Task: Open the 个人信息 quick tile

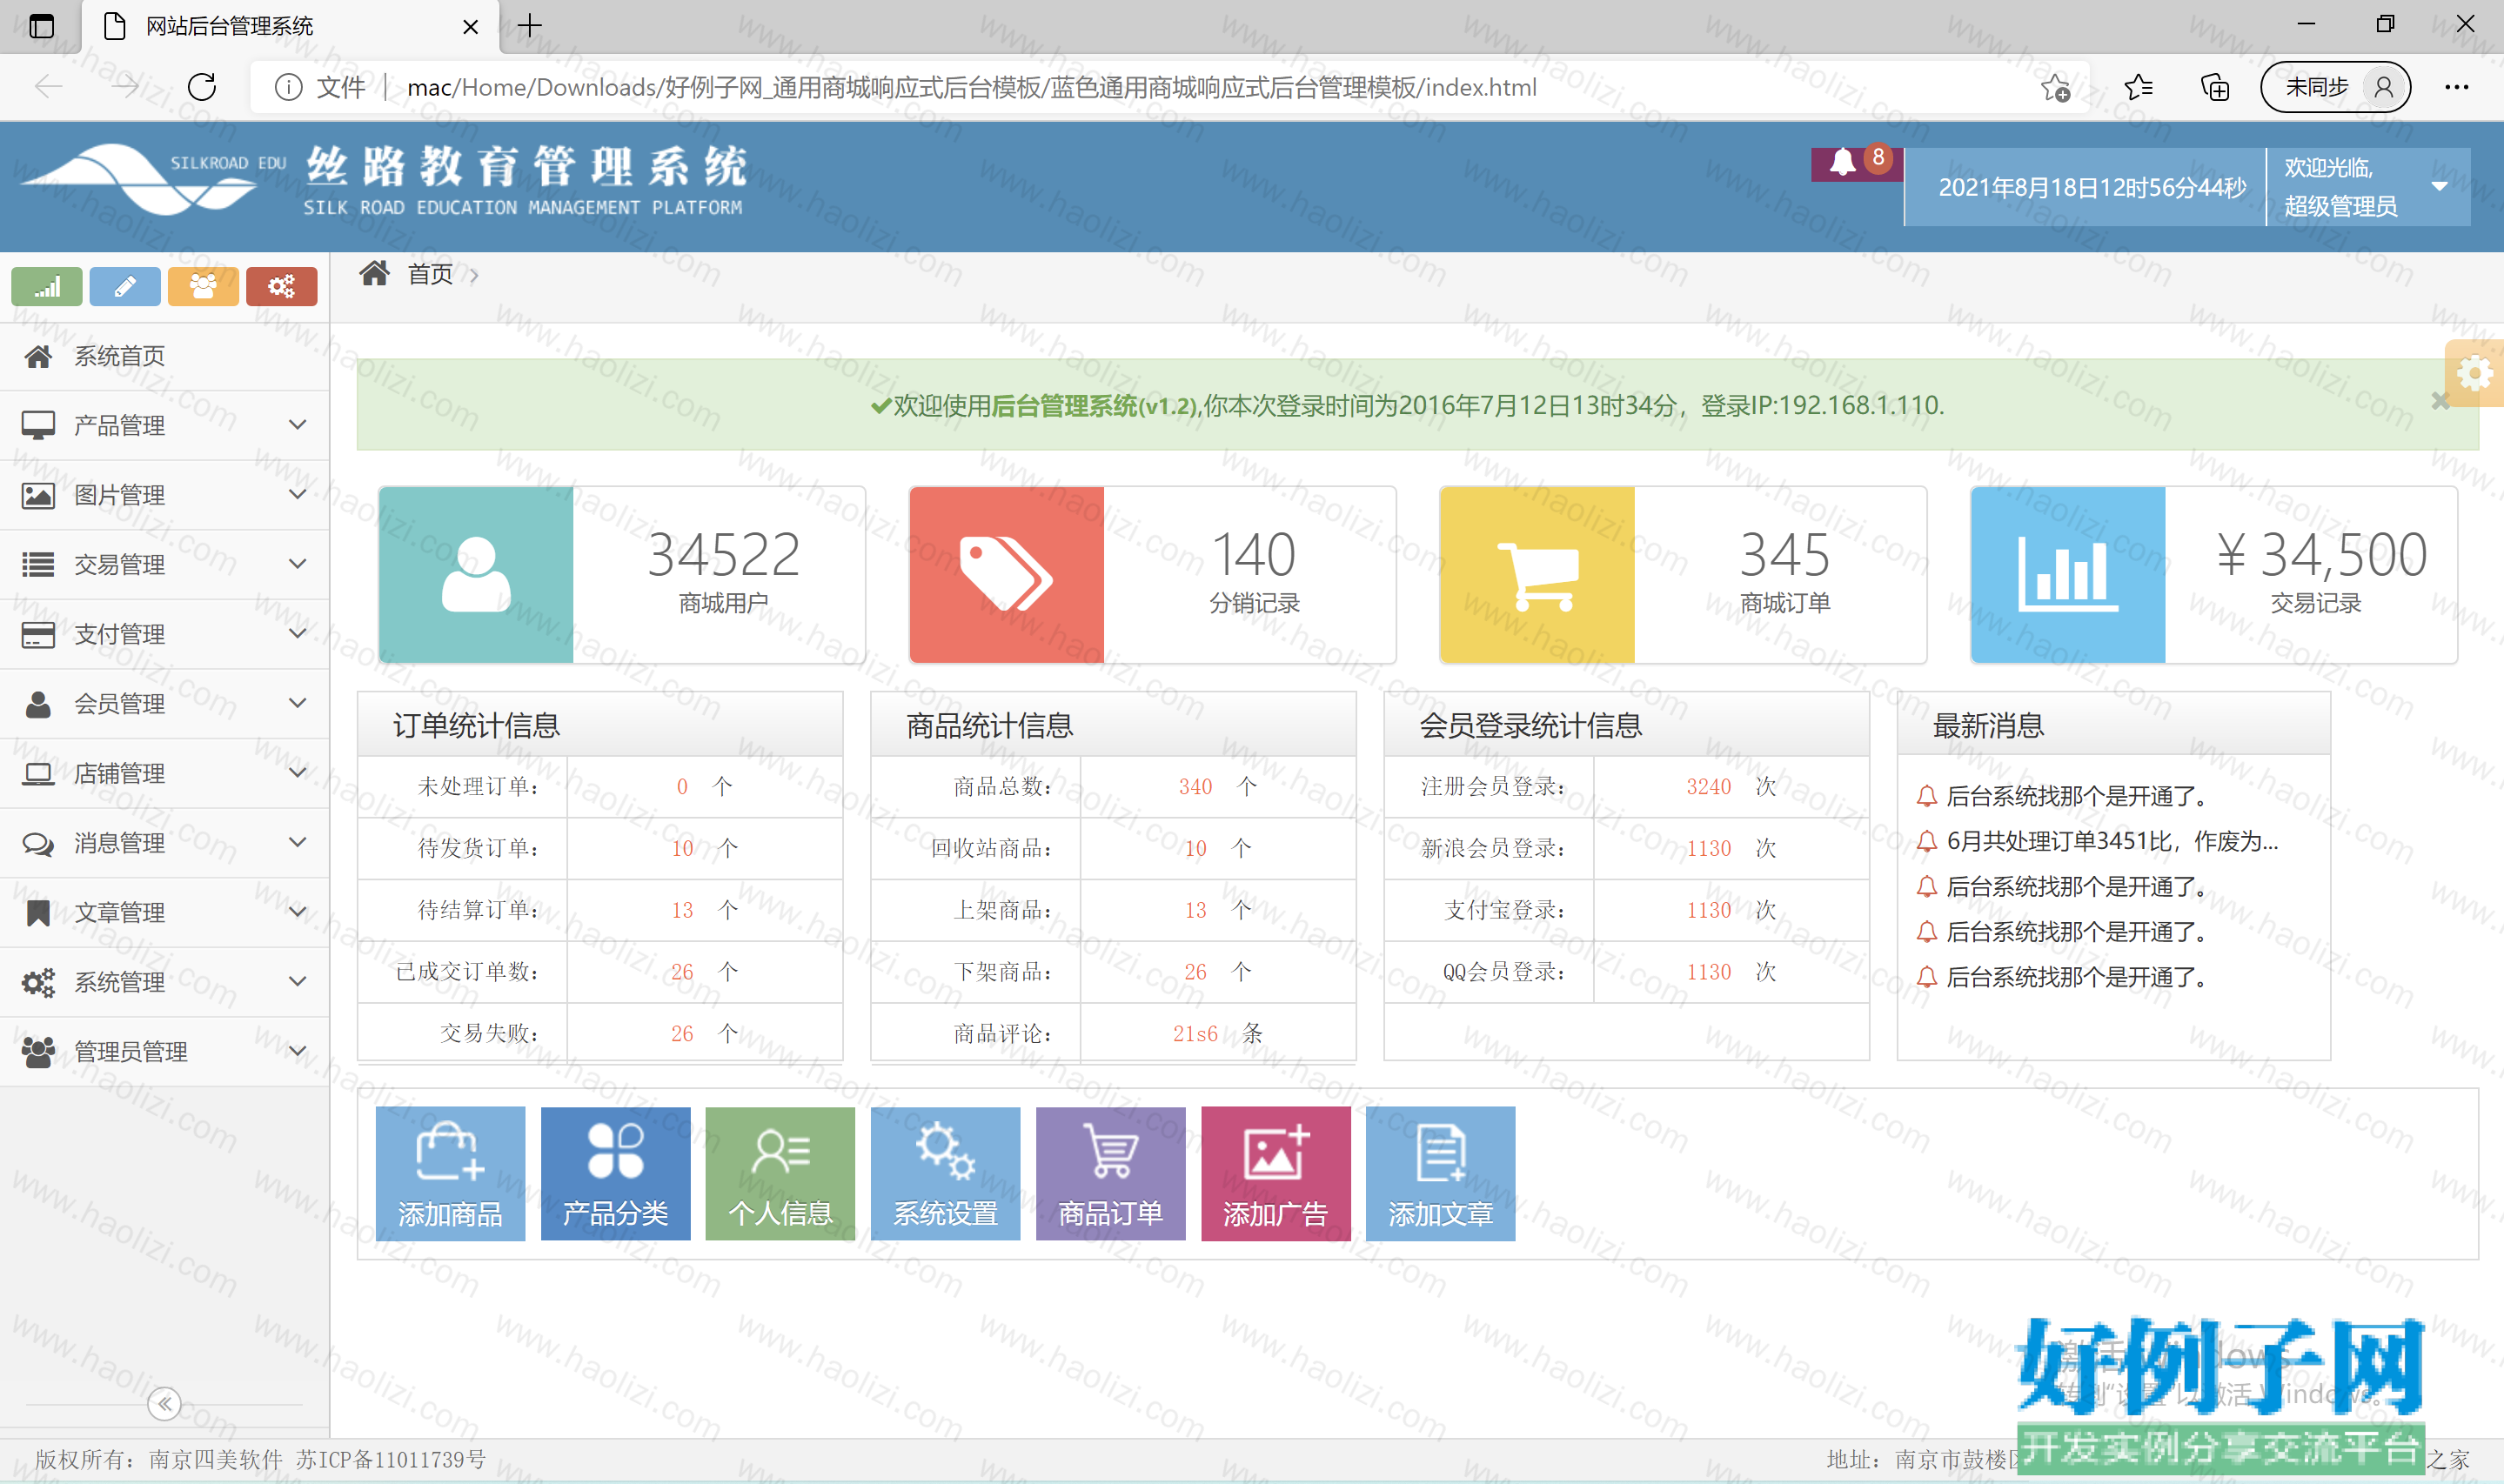Action: pos(780,1174)
